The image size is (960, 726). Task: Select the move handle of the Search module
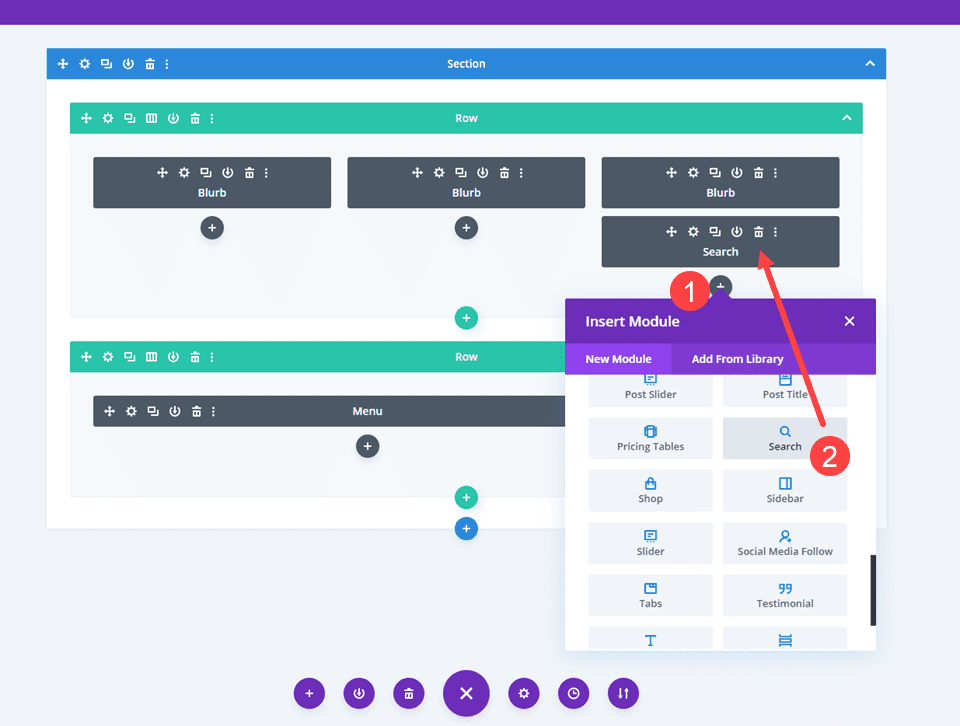pyautogui.click(x=672, y=231)
